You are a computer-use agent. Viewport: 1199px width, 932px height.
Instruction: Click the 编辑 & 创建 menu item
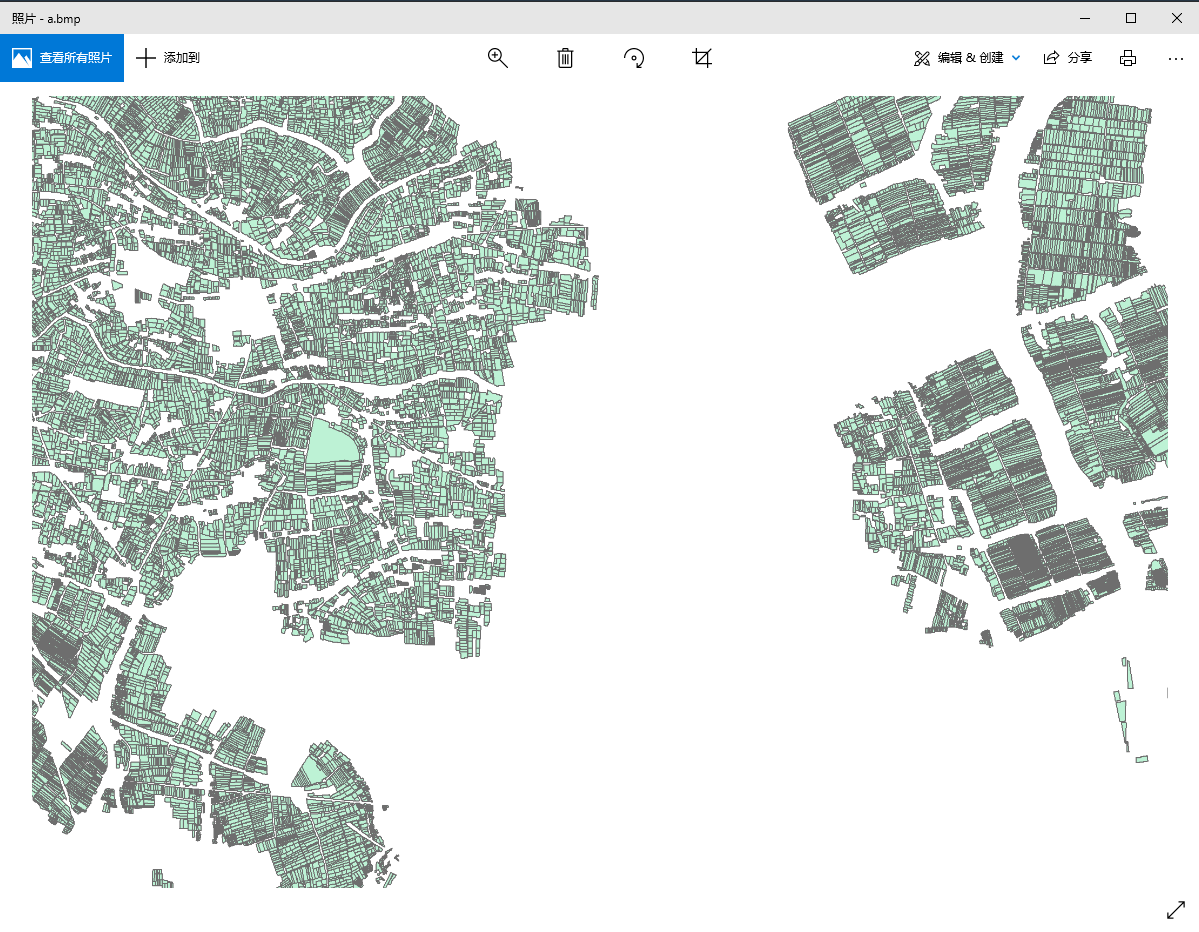968,58
